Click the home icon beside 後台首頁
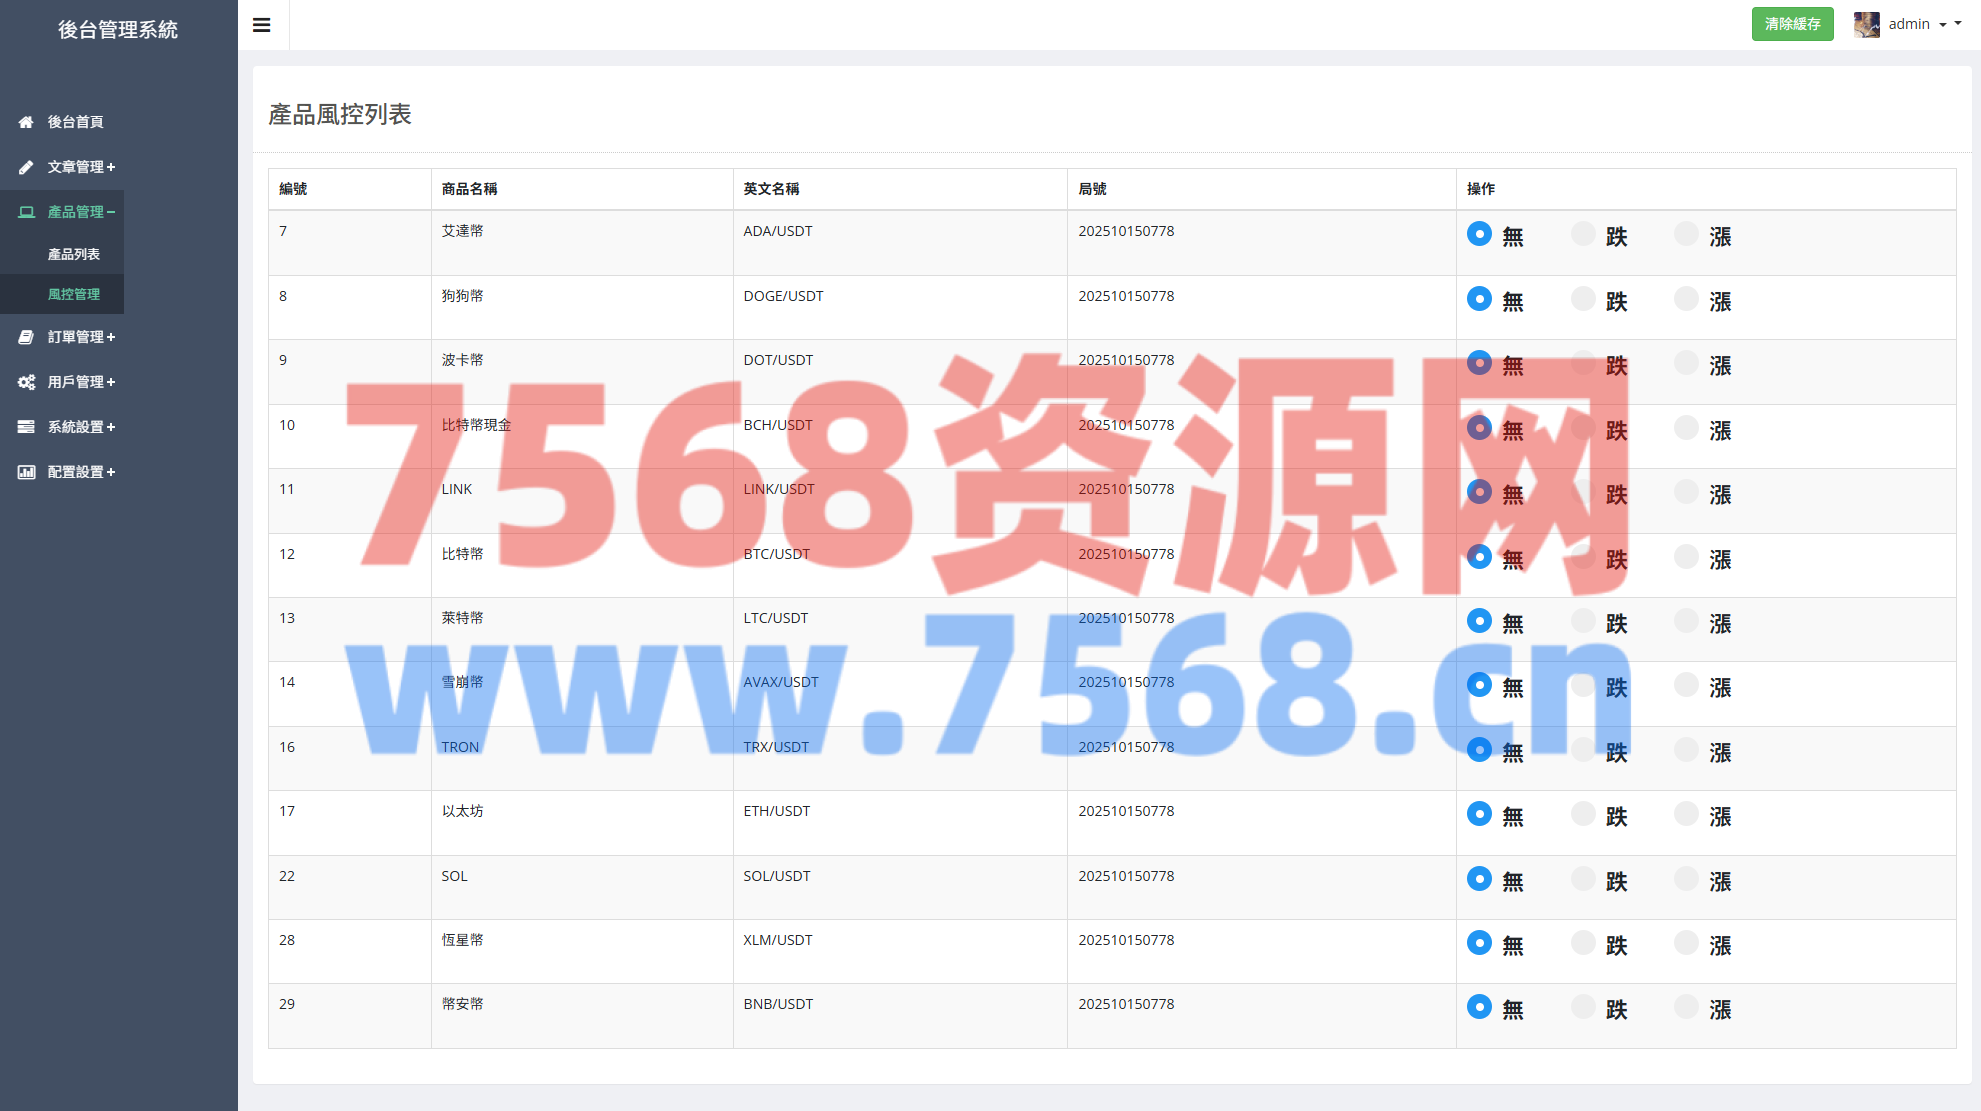The image size is (1981, 1111). [26, 122]
